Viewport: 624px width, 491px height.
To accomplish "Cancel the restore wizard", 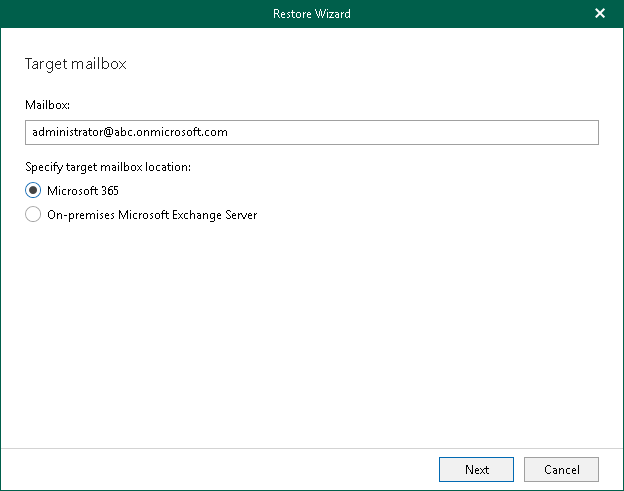I will pyautogui.click(x=561, y=469).
